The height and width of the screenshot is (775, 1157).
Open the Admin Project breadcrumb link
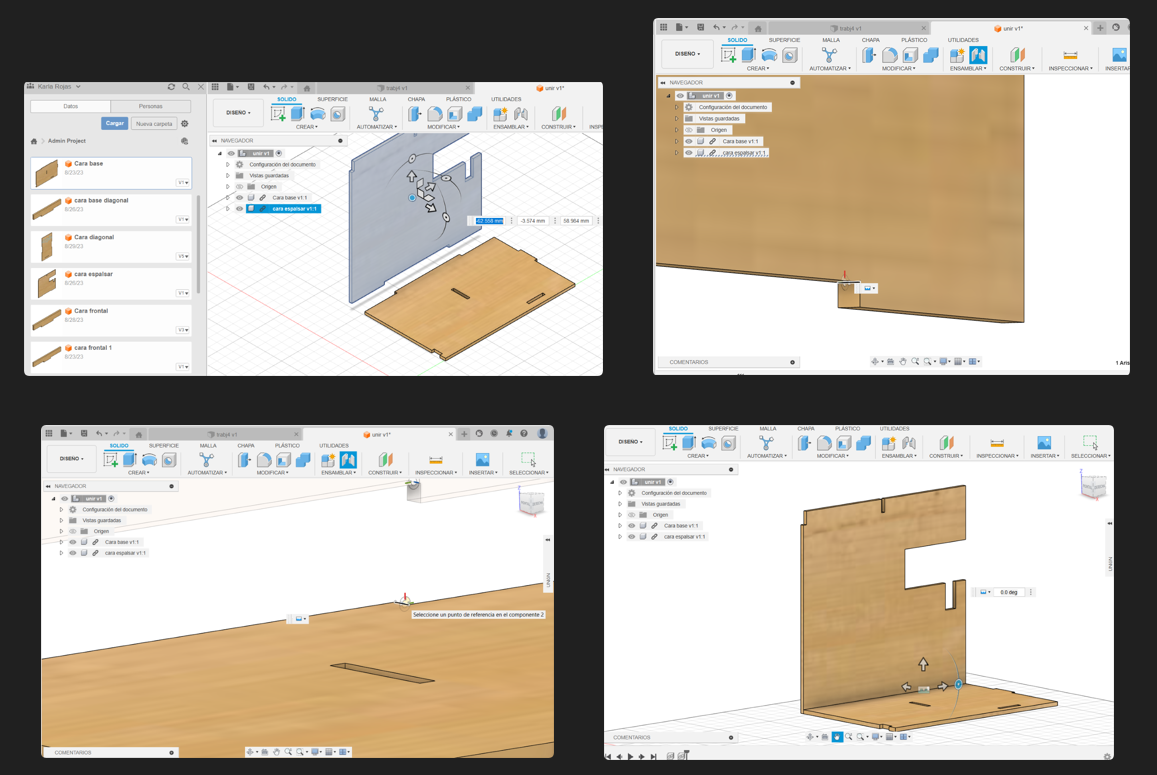67,141
